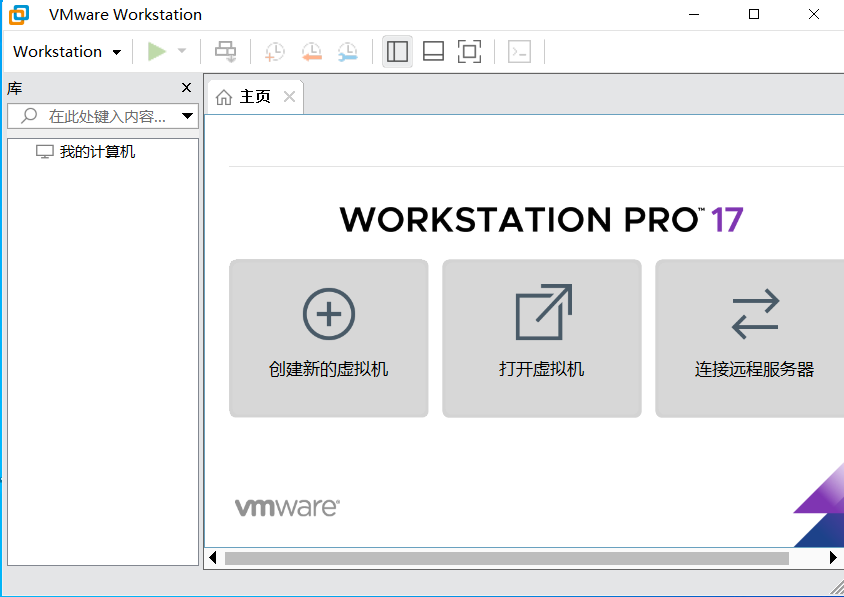Click 打开虚拟机 tile
Viewport: 844px width, 597px height.
pos(541,338)
